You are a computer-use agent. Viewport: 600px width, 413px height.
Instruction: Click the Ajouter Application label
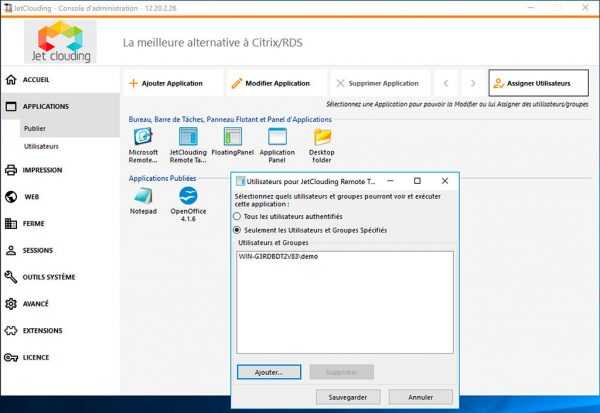[x=172, y=83]
